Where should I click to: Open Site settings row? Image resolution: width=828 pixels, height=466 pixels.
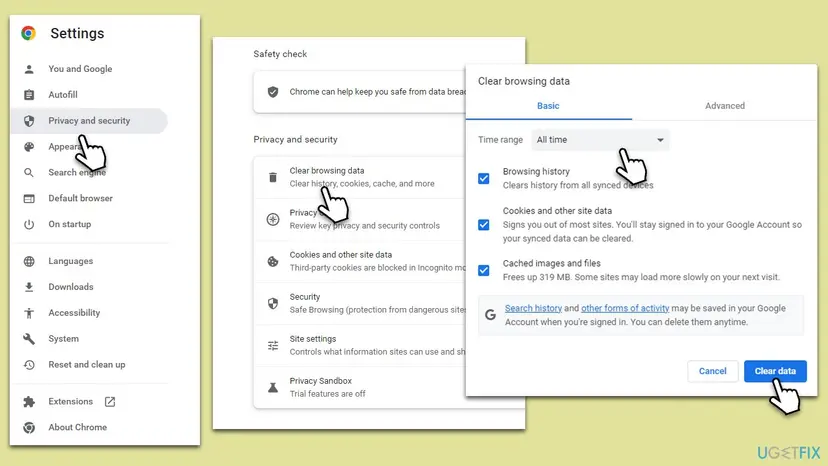tap(360, 346)
